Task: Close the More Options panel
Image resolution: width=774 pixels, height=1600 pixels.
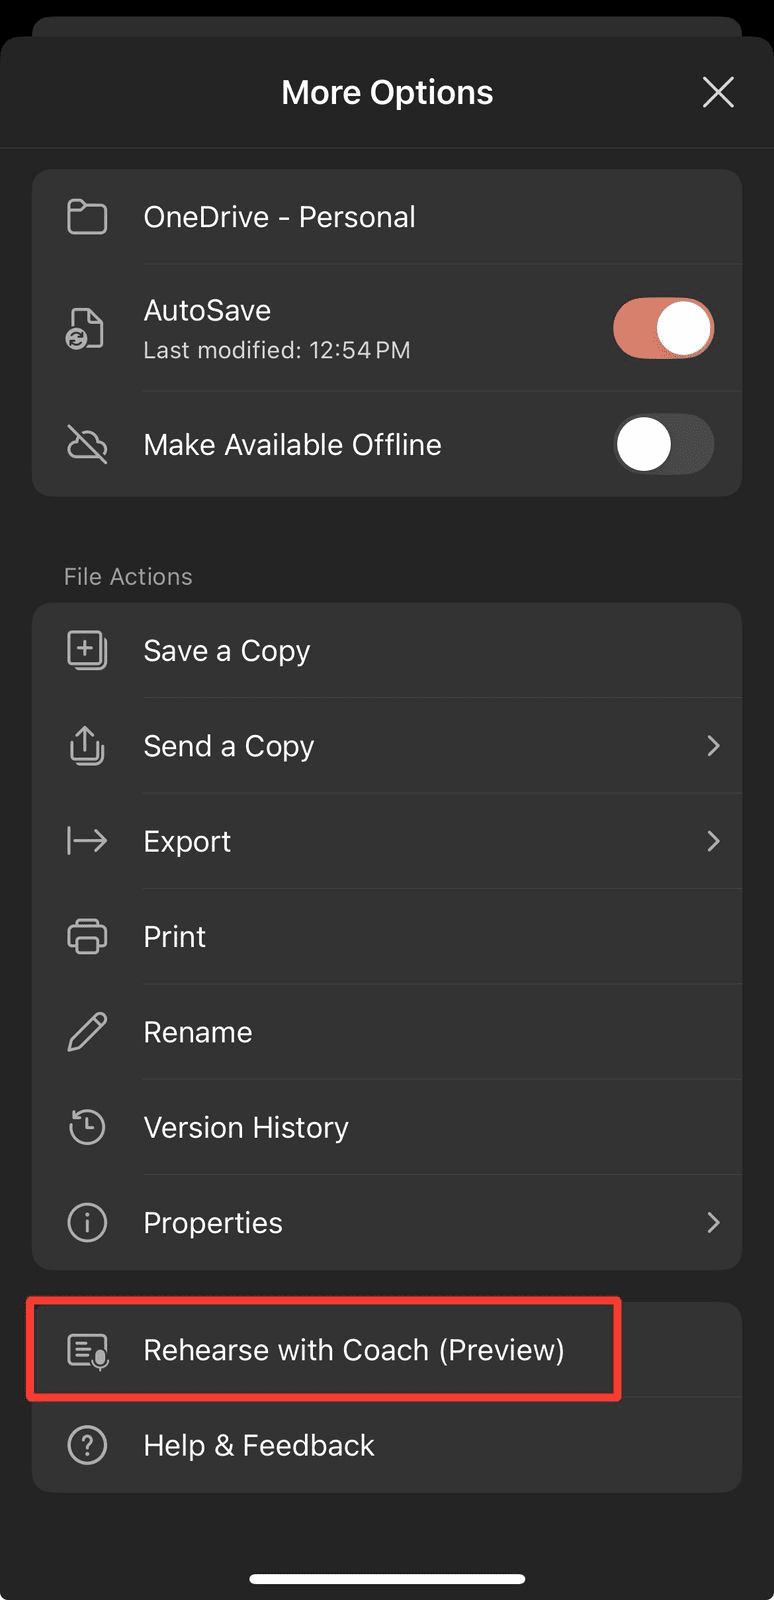Action: tap(718, 92)
